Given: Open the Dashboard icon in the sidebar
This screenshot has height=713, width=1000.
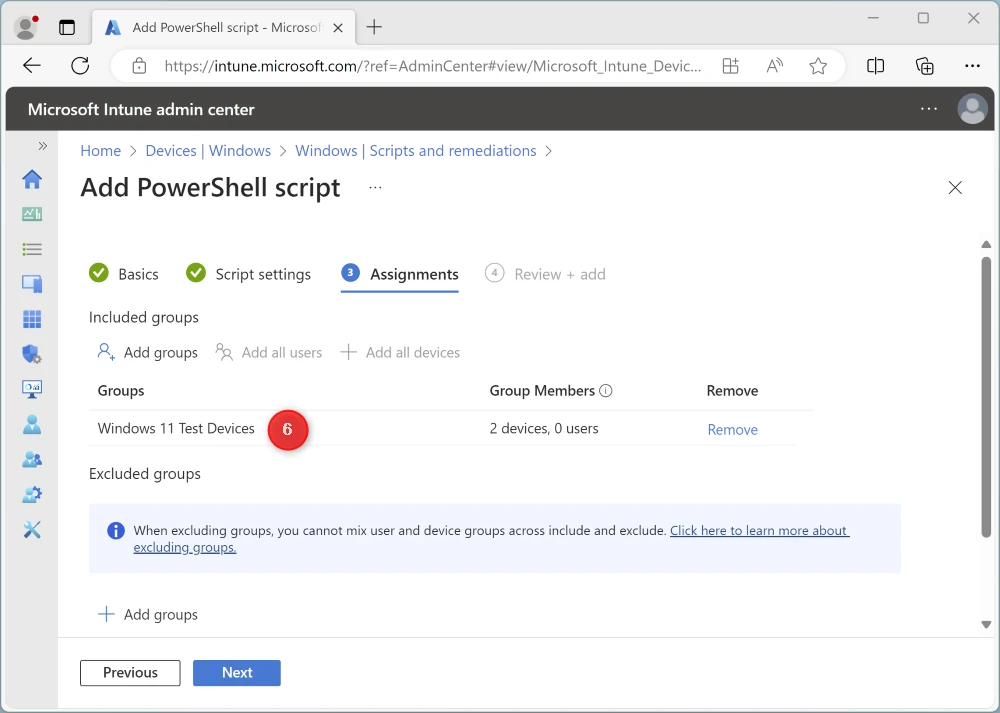Looking at the screenshot, I should 32,214.
